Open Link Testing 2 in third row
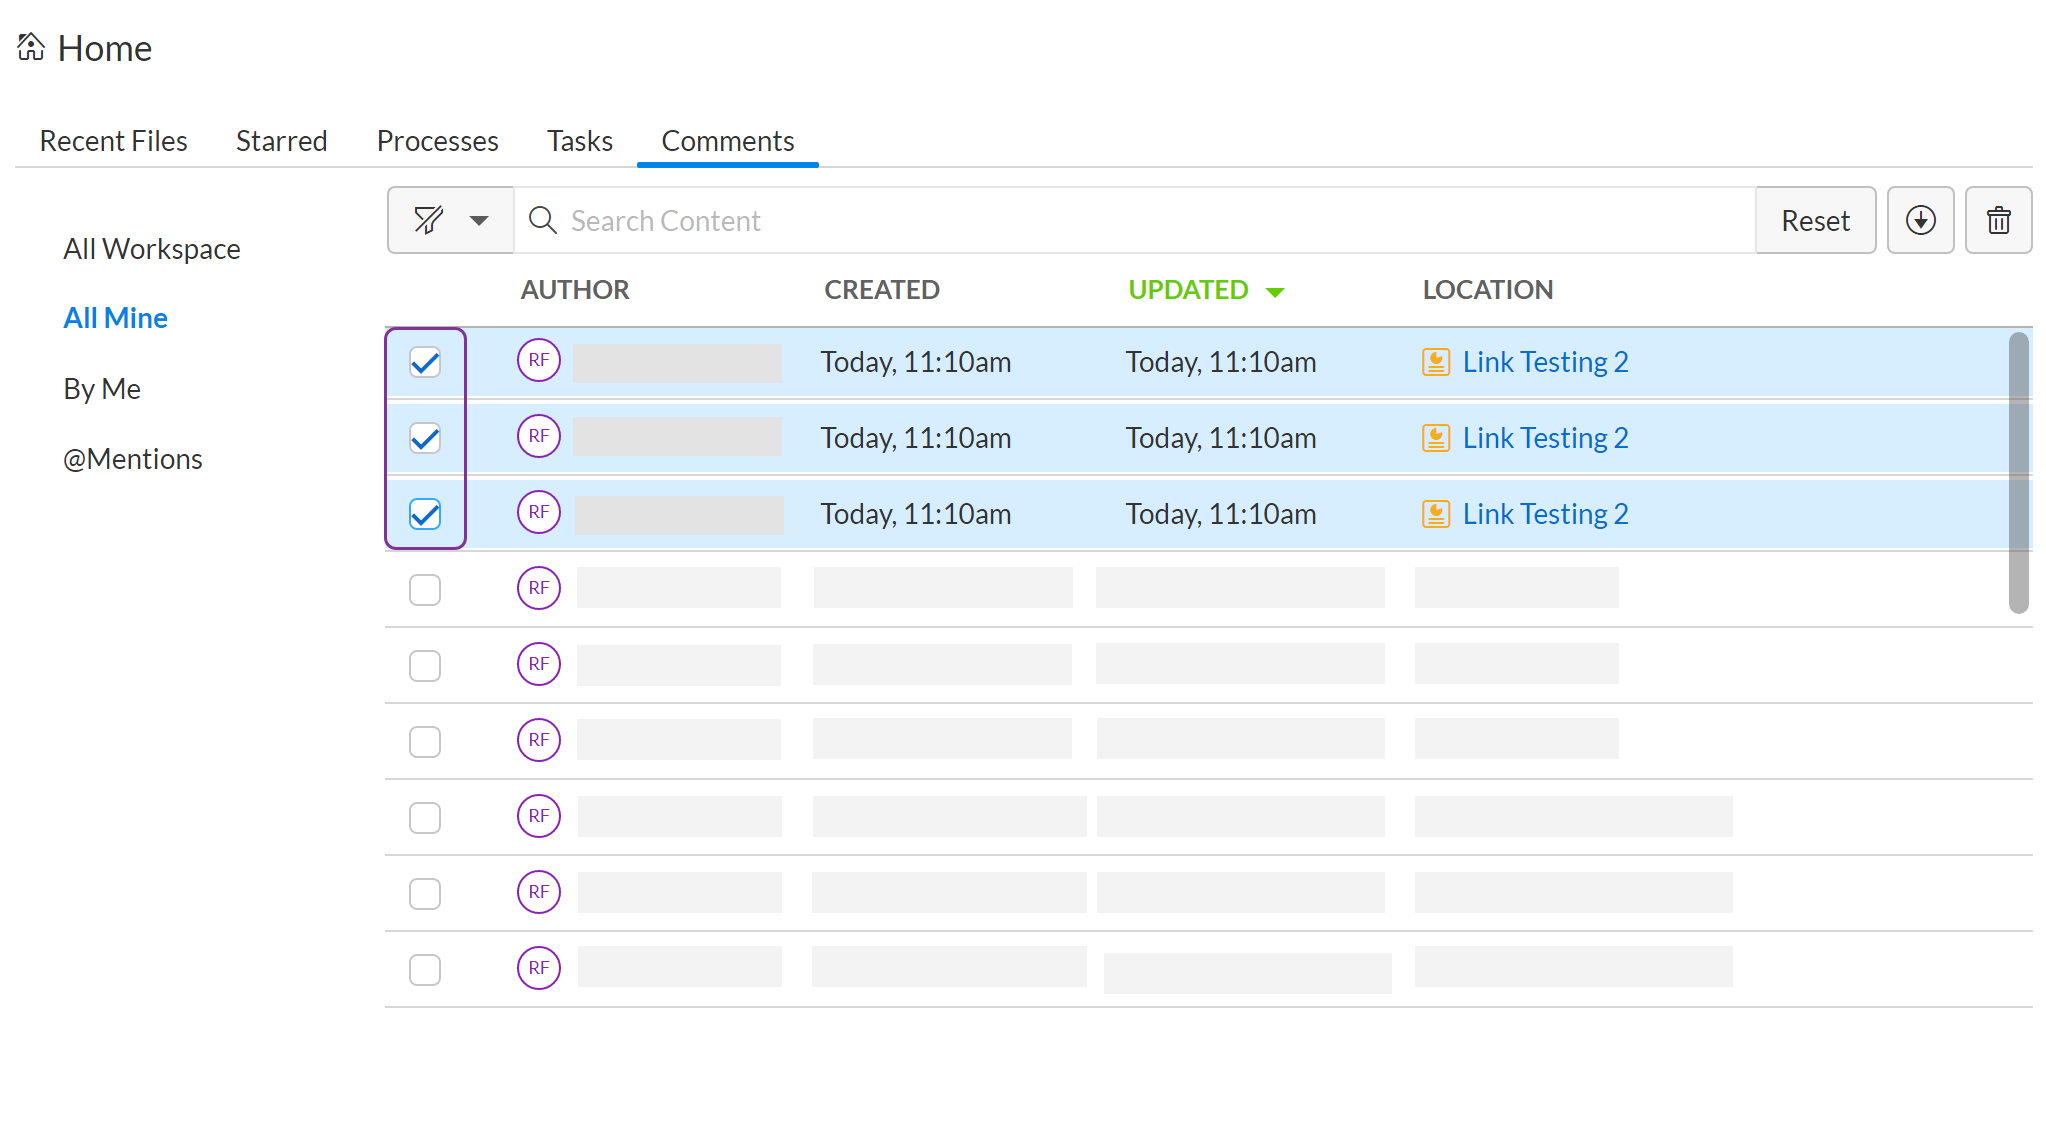 pyautogui.click(x=1545, y=514)
